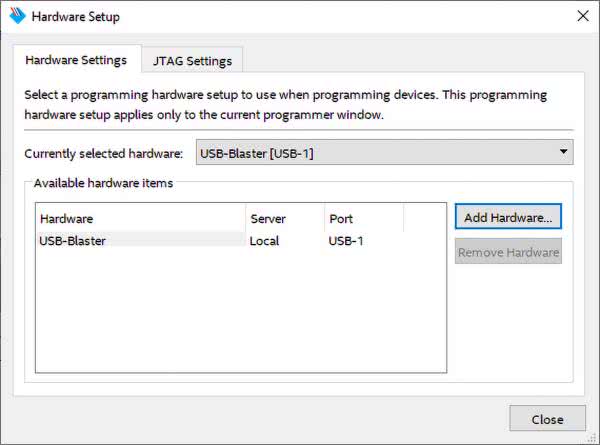Click the Quartus icon in the title bar
The height and width of the screenshot is (445, 600).
tap(16, 16)
